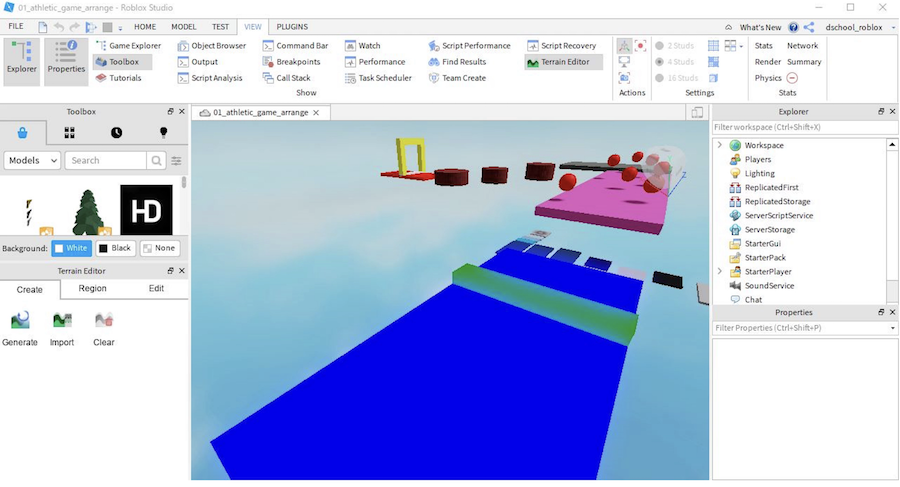The image size is (900, 487).
Task: Click the What's New link
Action: tap(760, 28)
